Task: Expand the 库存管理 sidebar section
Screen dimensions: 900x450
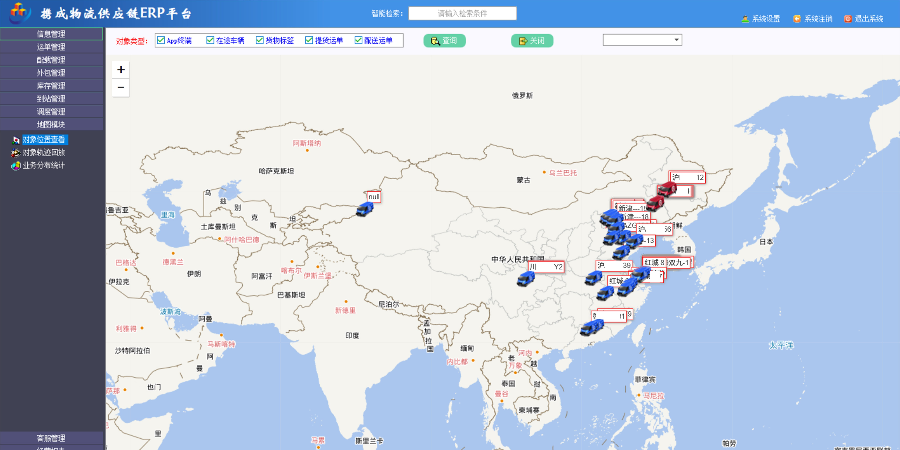Action: (52, 86)
